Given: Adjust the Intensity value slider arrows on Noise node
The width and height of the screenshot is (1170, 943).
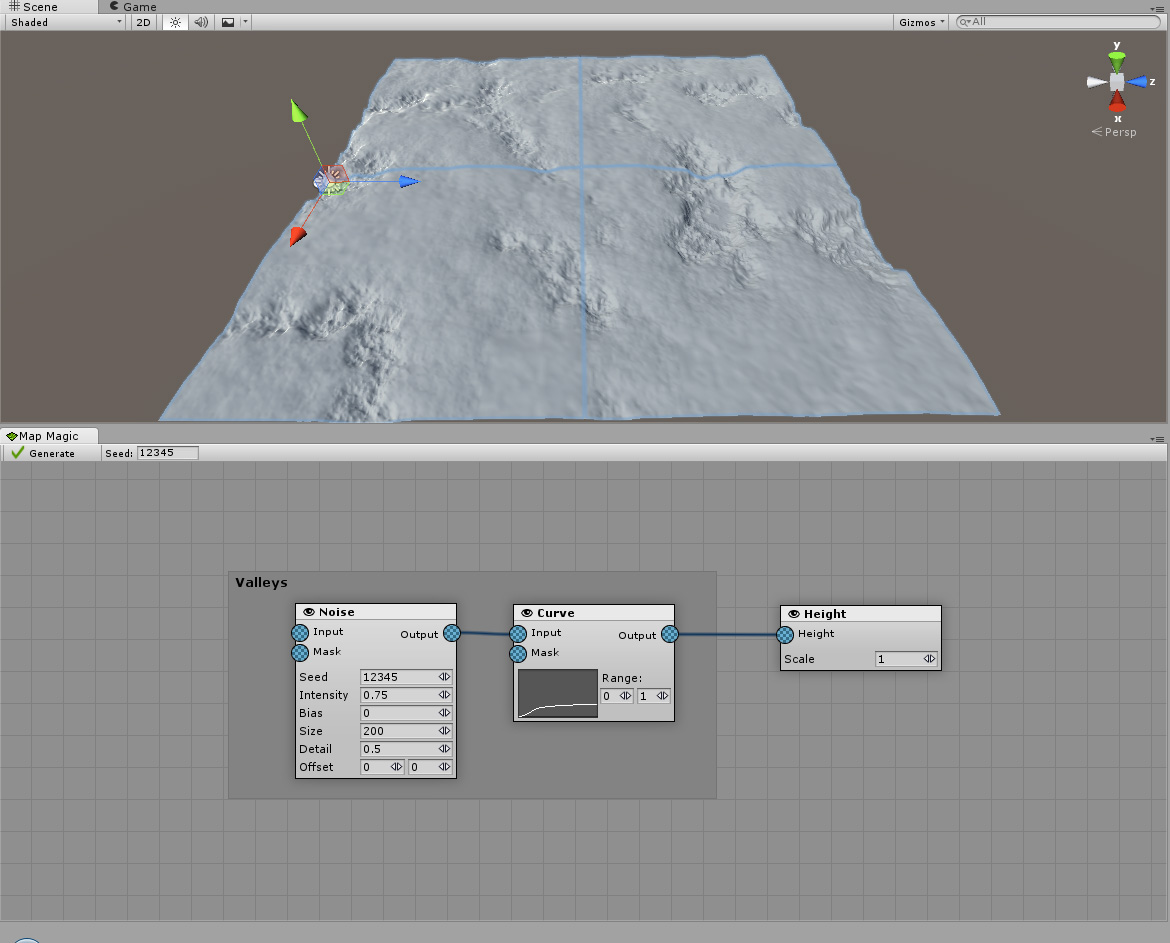Looking at the screenshot, I should (x=444, y=695).
